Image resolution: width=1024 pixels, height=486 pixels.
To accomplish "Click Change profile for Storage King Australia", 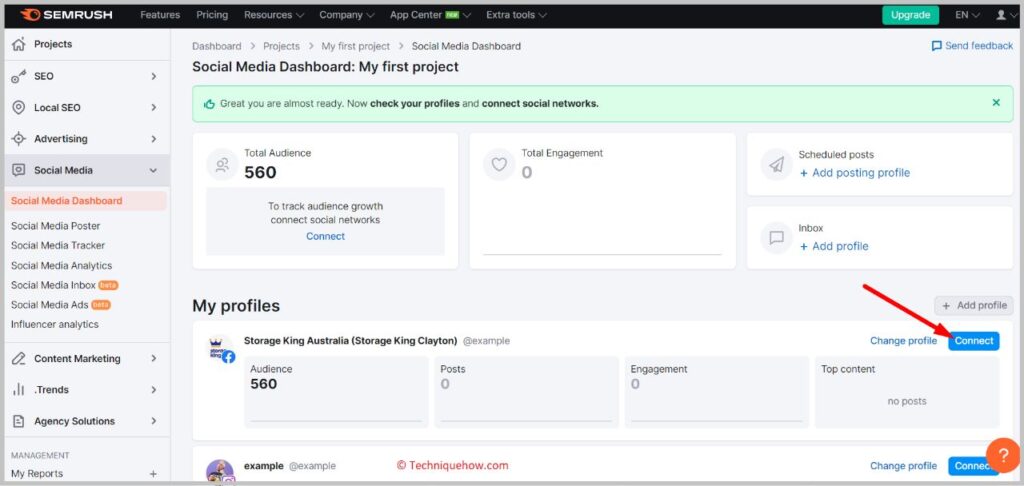I will [903, 341].
